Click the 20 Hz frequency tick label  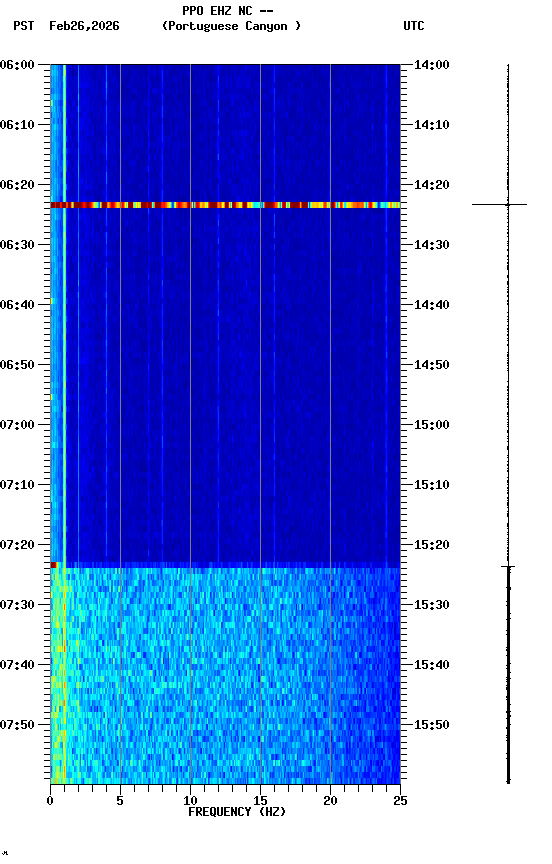(x=331, y=801)
